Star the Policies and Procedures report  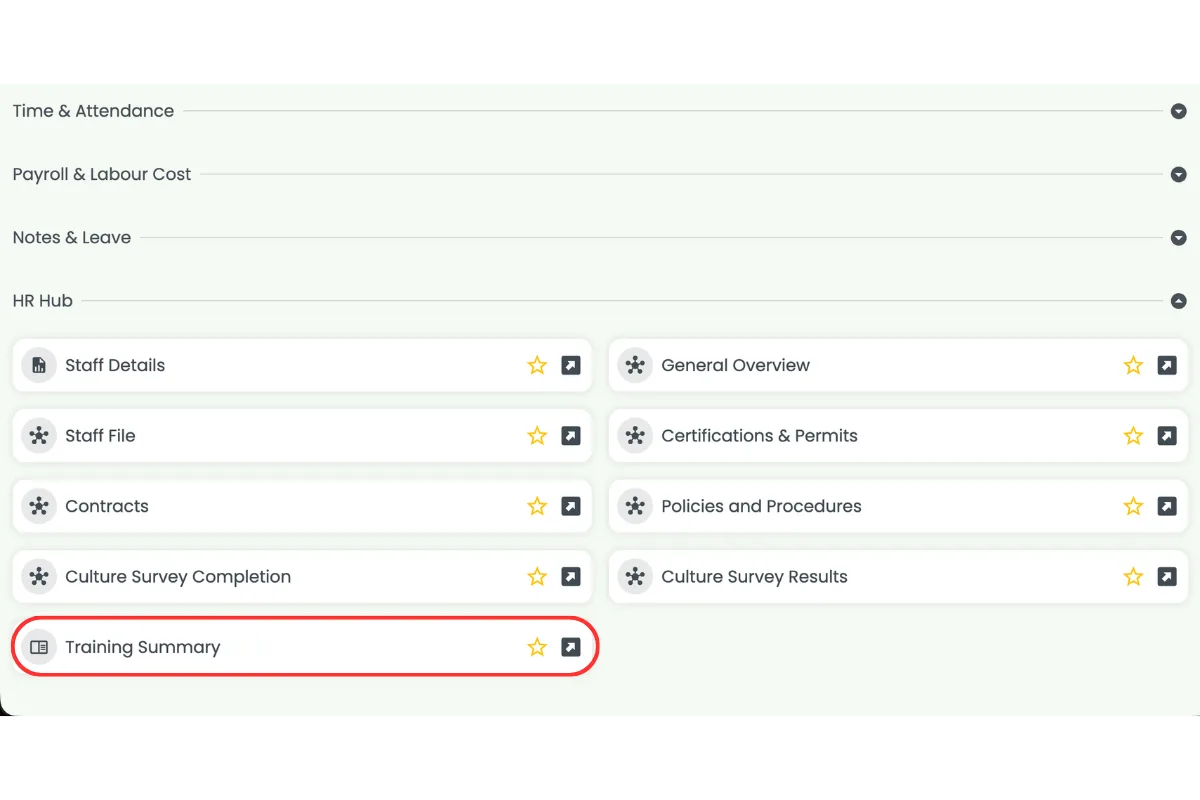coord(1133,506)
